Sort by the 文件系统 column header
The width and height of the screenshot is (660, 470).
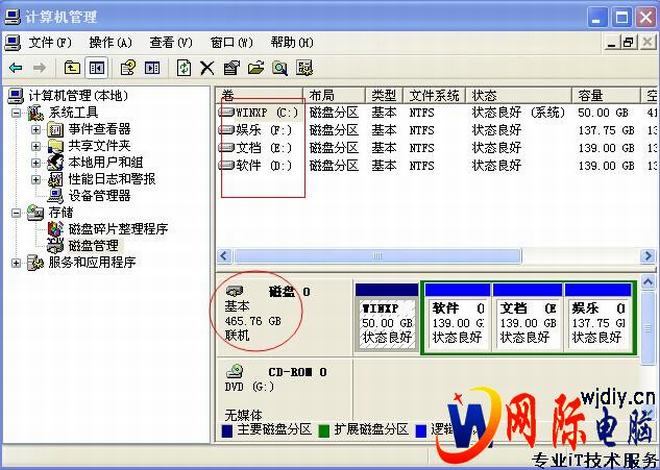click(x=434, y=95)
